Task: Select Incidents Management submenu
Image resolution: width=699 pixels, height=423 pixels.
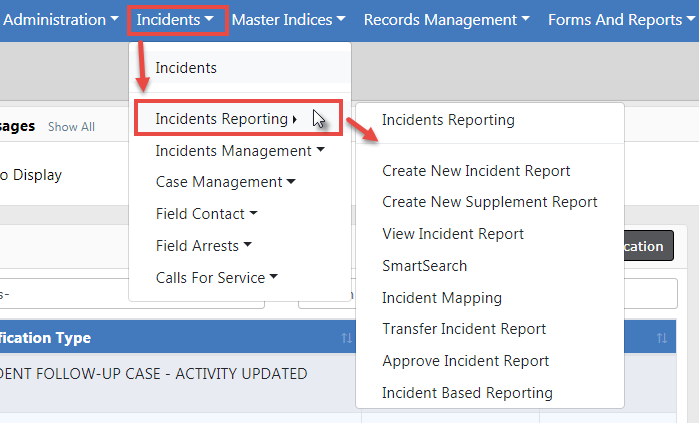Action: [239, 151]
